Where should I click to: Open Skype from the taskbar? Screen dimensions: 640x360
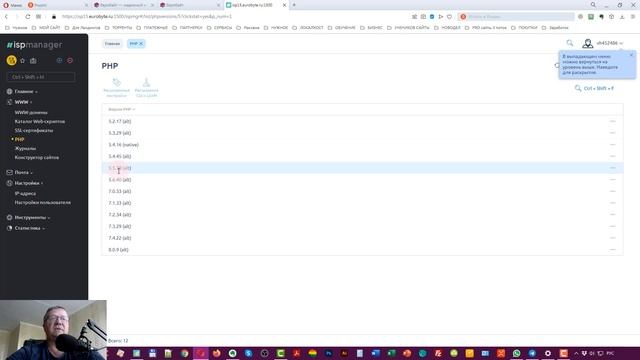(x=249, y=353)
